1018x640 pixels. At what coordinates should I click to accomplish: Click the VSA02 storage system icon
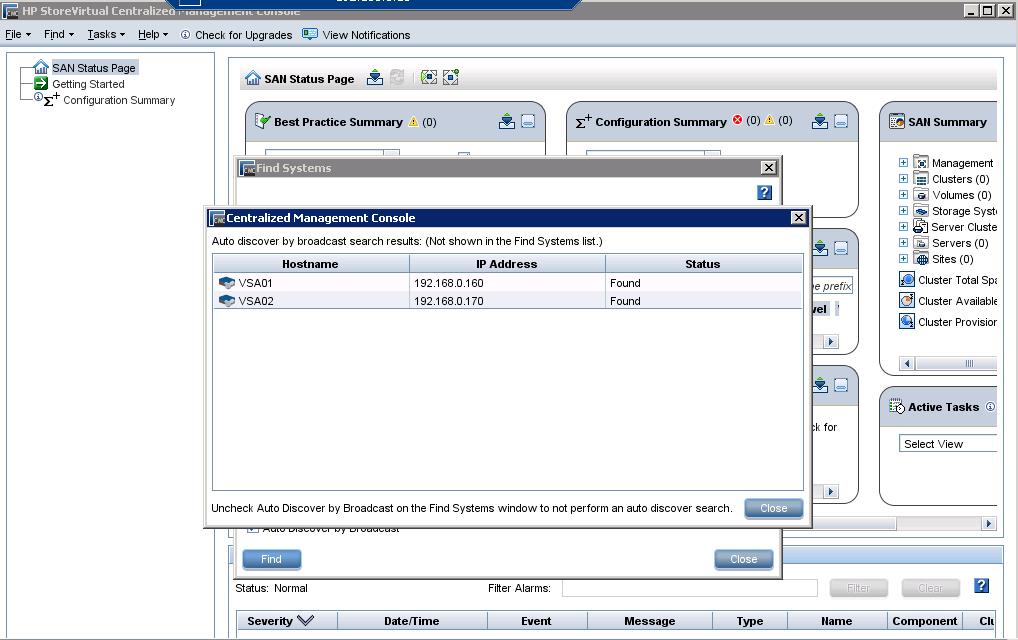[227, 301]
